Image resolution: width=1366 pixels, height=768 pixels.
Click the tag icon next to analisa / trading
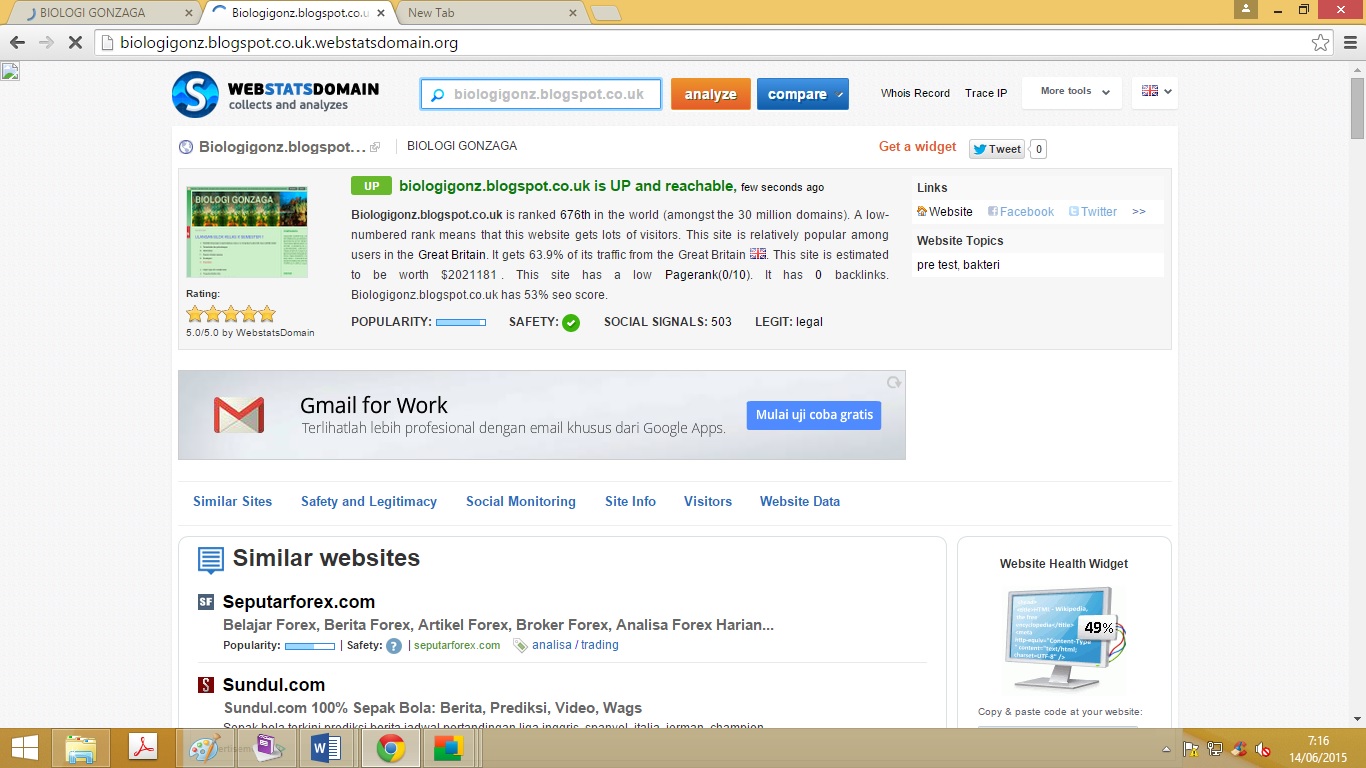point(520,646)
